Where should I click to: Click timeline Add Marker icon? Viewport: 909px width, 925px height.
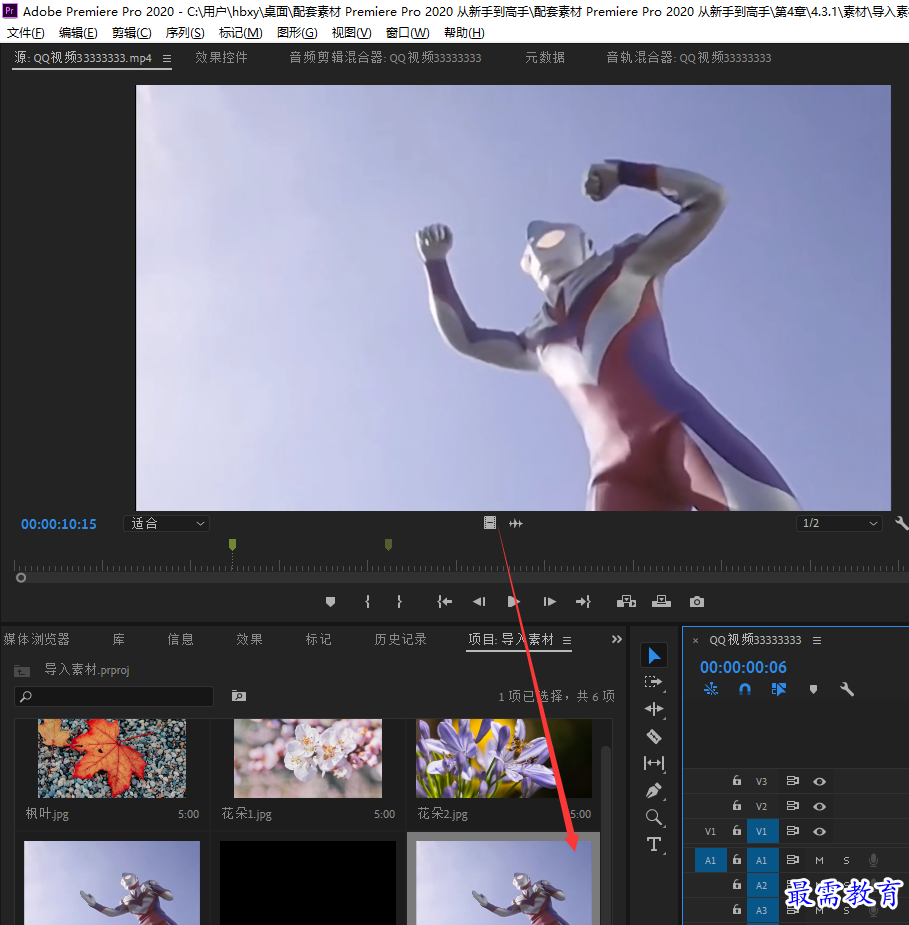point(813,689)
